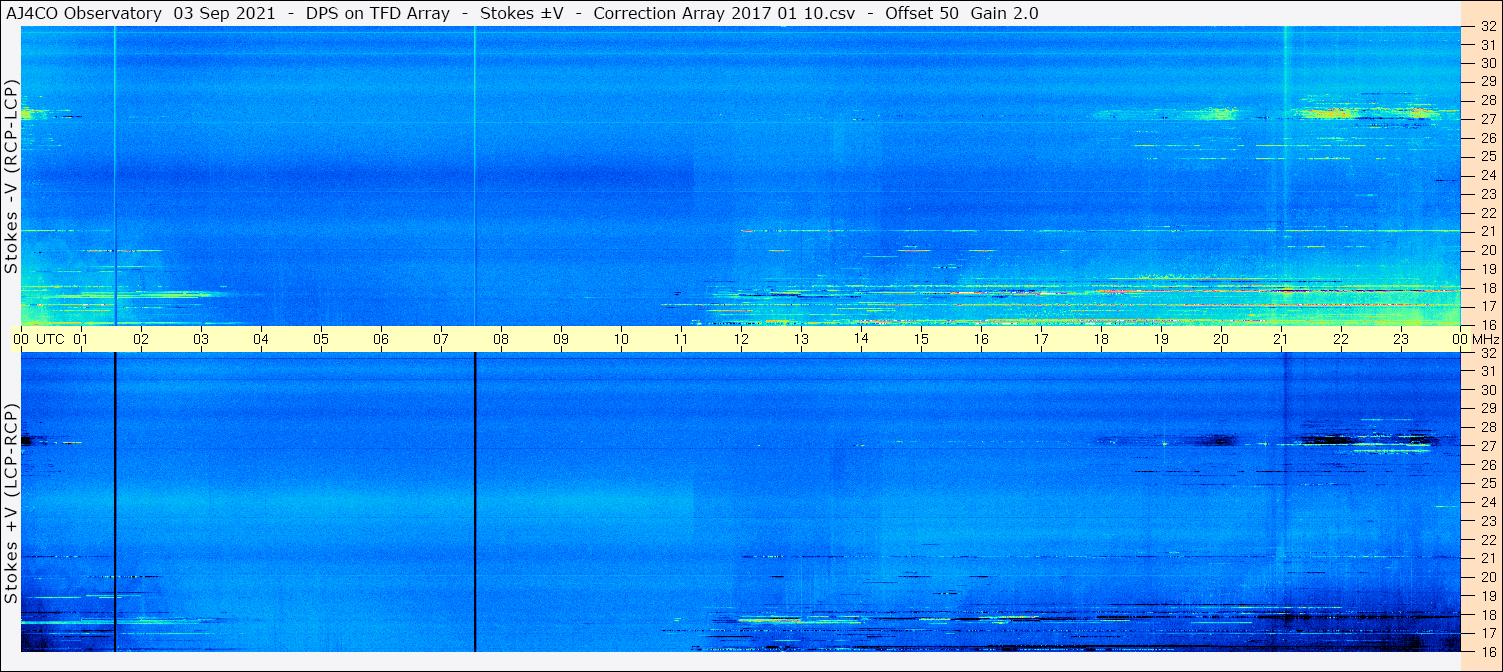Click the 'UTC' label on time axis

(50, 339)
